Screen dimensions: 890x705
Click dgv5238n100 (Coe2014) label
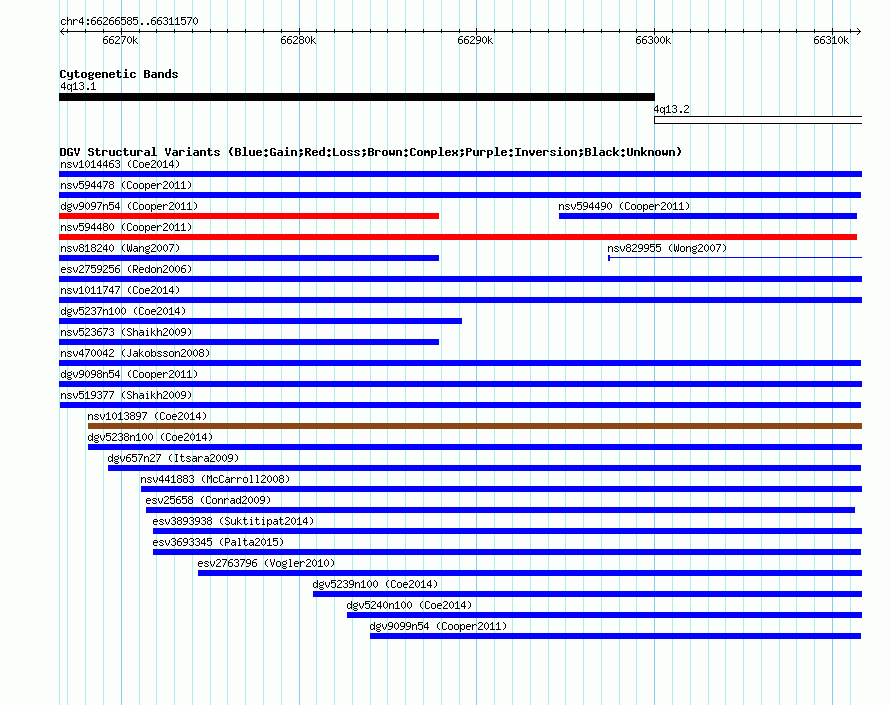tap(150, 437)
